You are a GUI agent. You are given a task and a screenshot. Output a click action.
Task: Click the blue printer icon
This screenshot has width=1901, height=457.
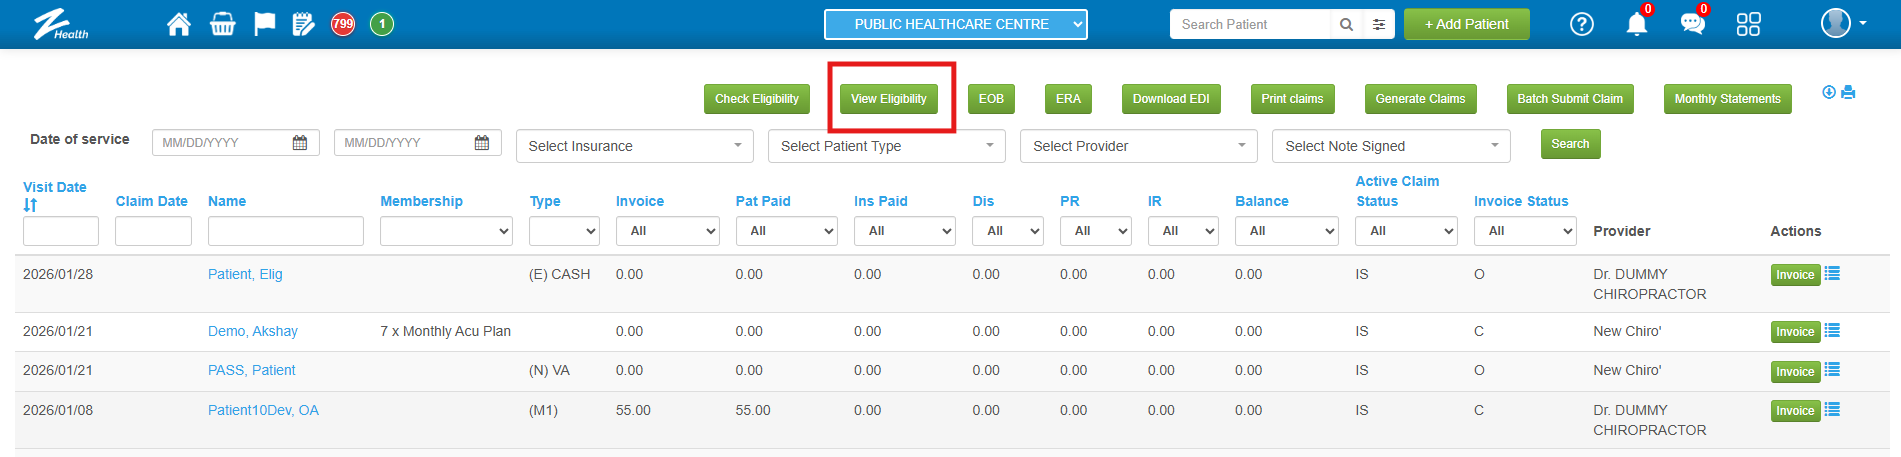(x=1848, y=92)
